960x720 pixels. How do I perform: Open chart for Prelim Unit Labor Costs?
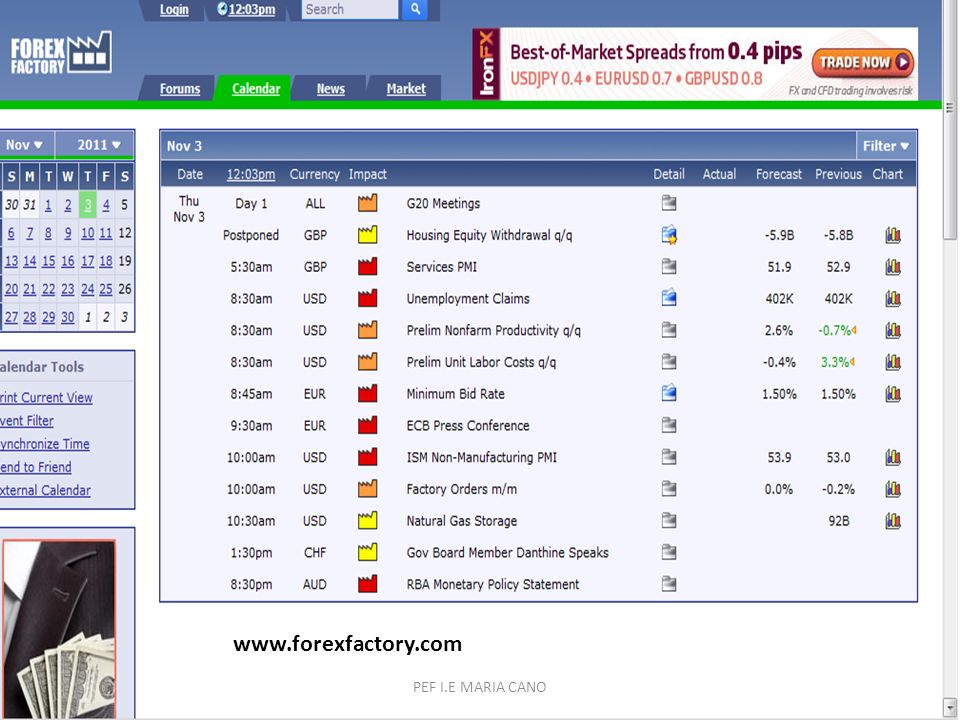893,362
